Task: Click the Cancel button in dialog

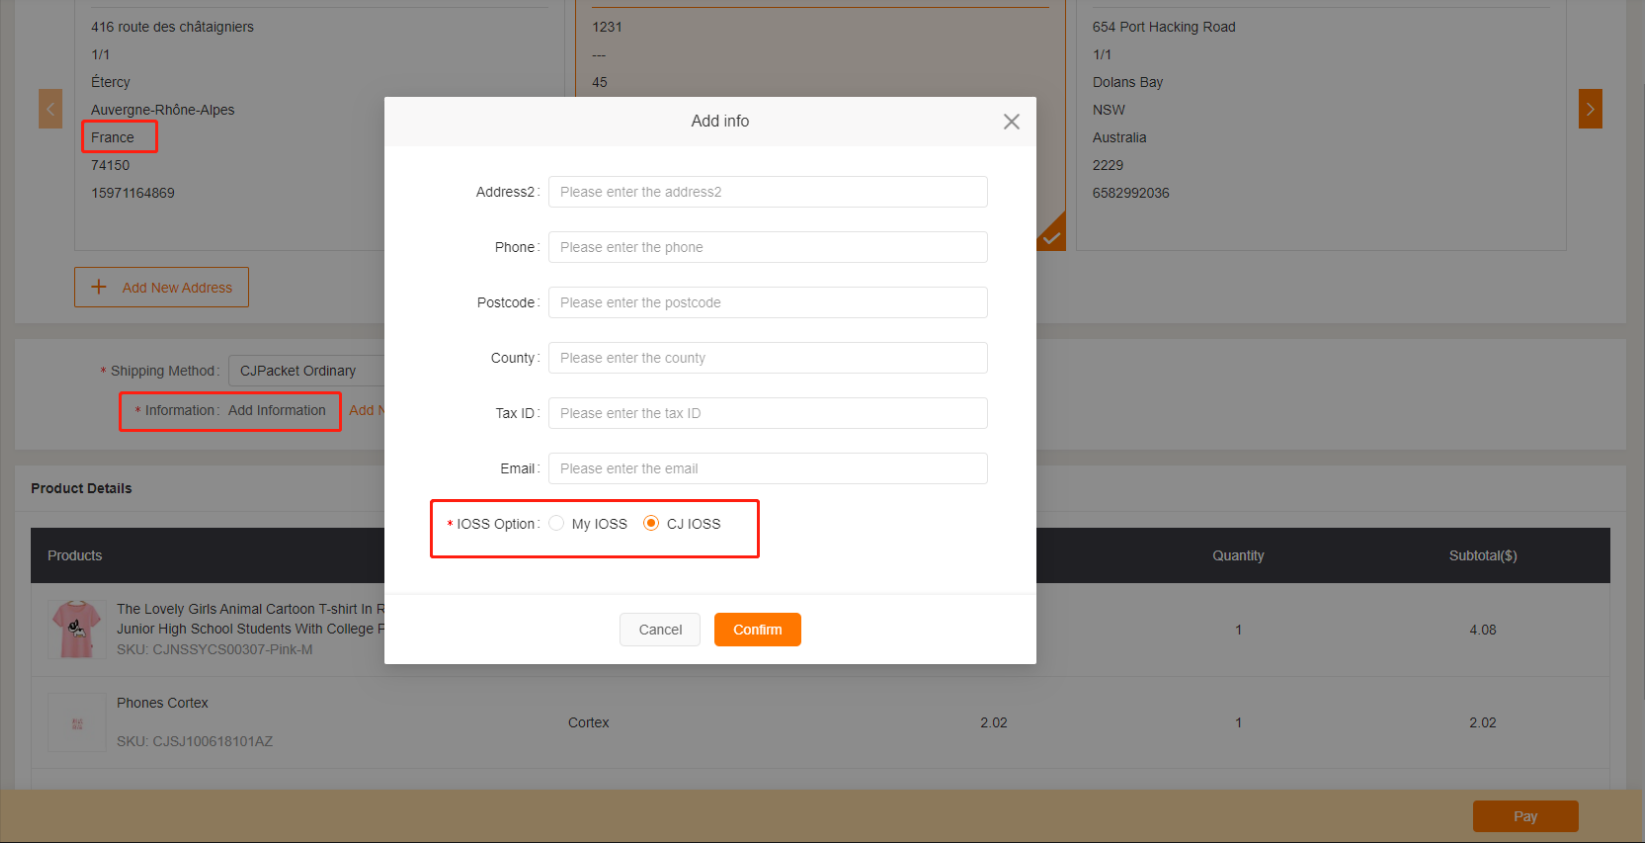Action: [x=660, y=630]
